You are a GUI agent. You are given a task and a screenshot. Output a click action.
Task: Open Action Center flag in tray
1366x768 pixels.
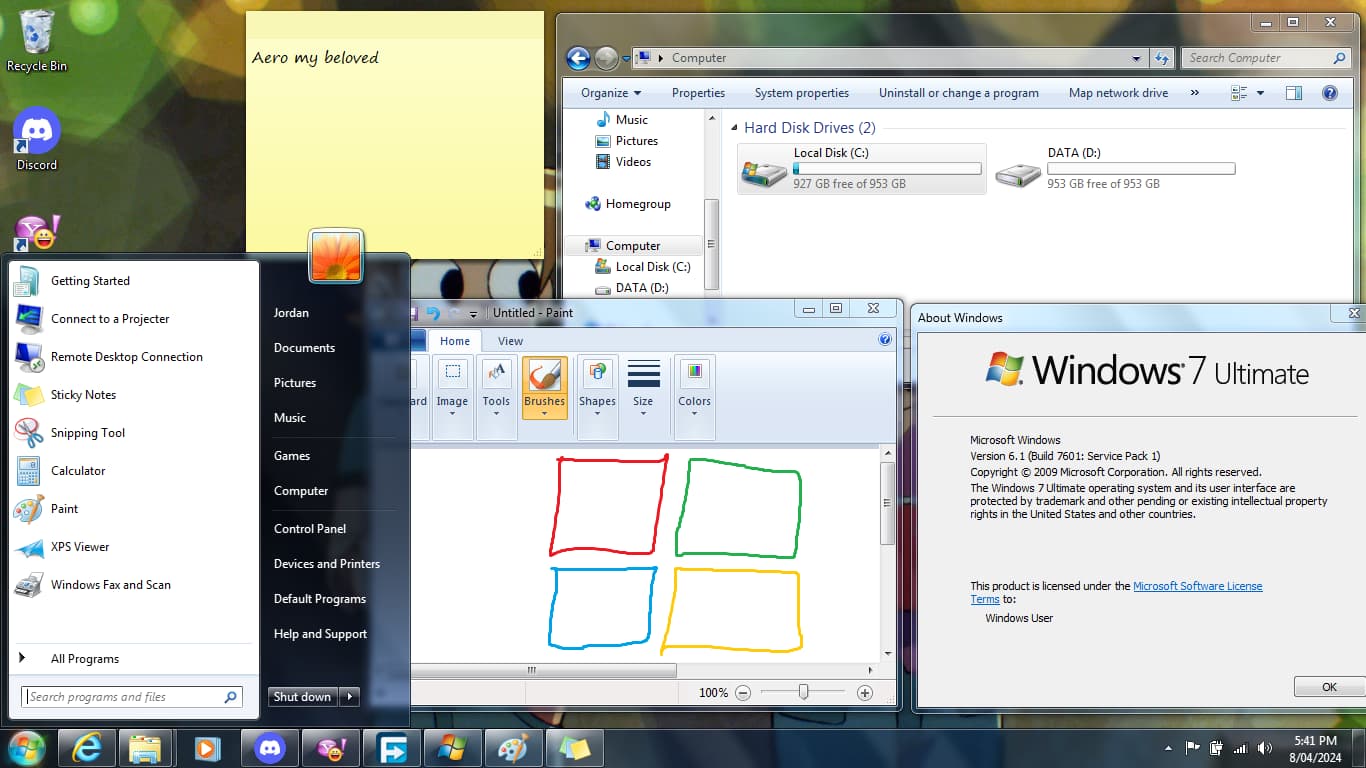click(x=1193, y=748)
